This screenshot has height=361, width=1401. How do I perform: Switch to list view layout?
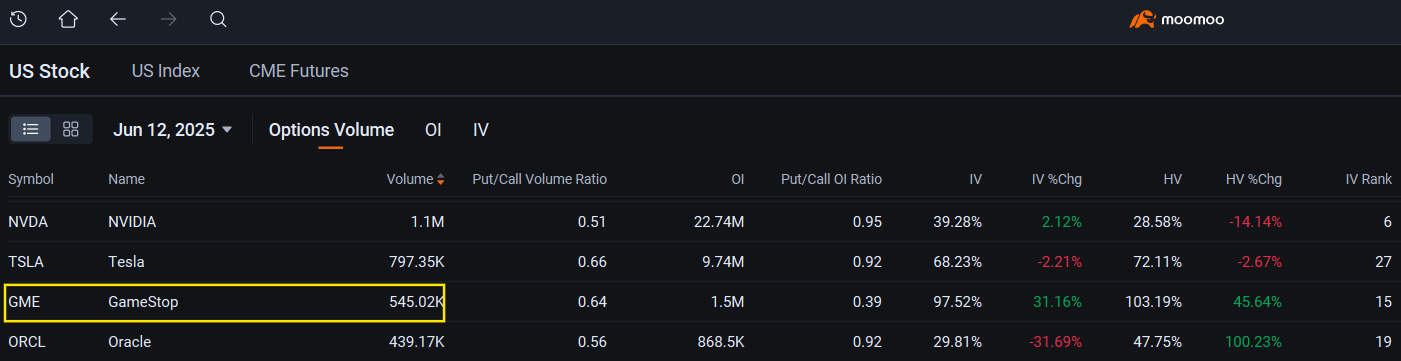click(31, 129)
